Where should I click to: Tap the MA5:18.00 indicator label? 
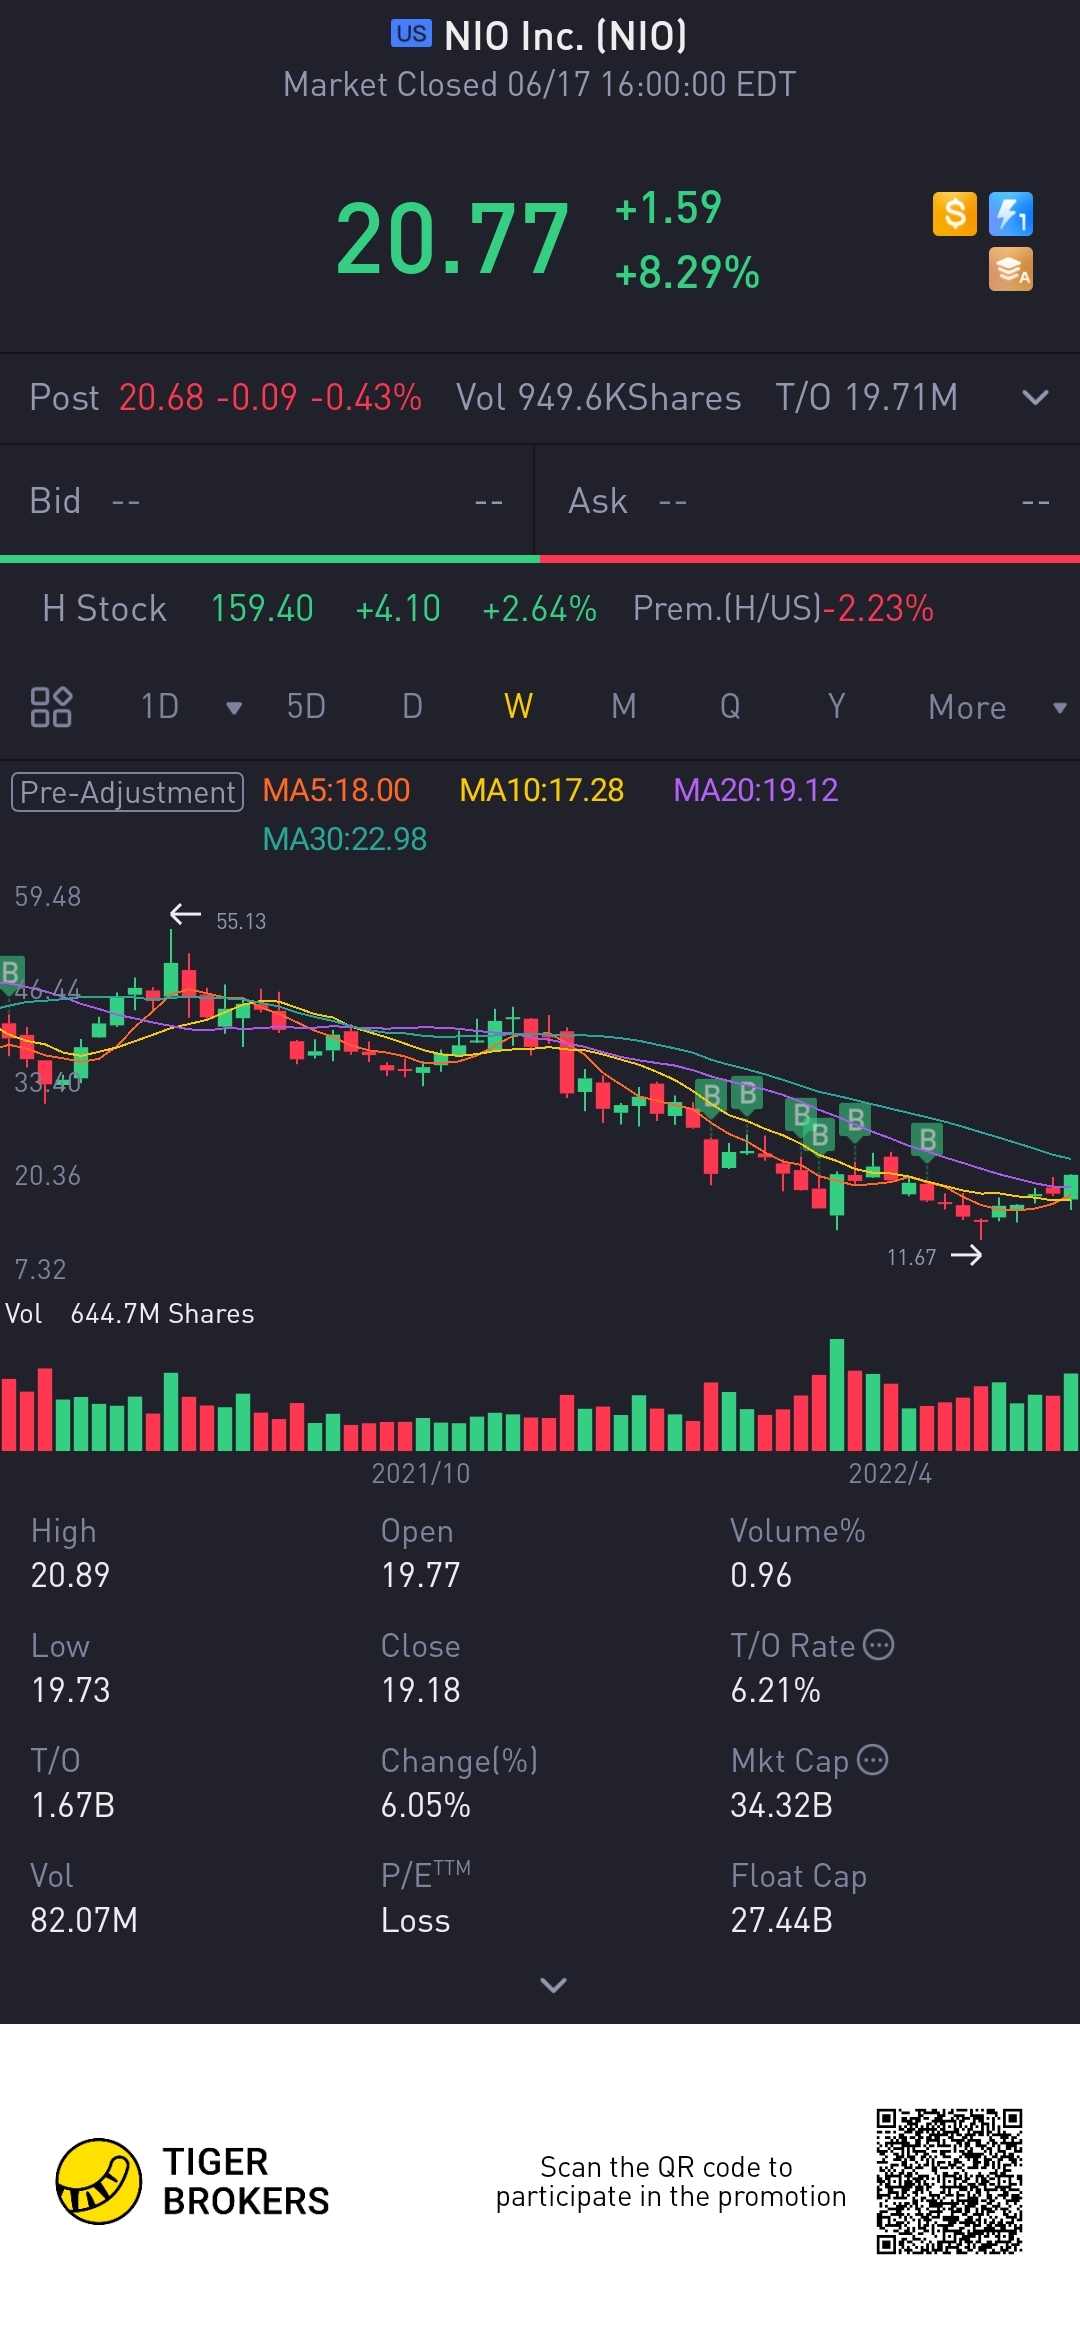coord(336,790)
